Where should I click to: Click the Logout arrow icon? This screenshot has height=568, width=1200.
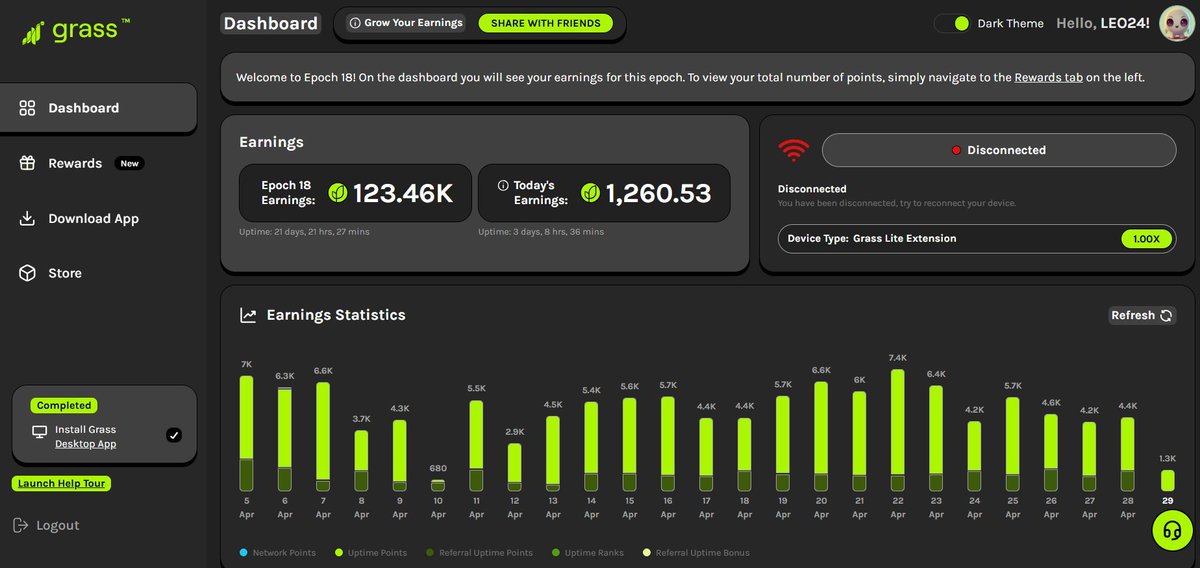point(21,525)
